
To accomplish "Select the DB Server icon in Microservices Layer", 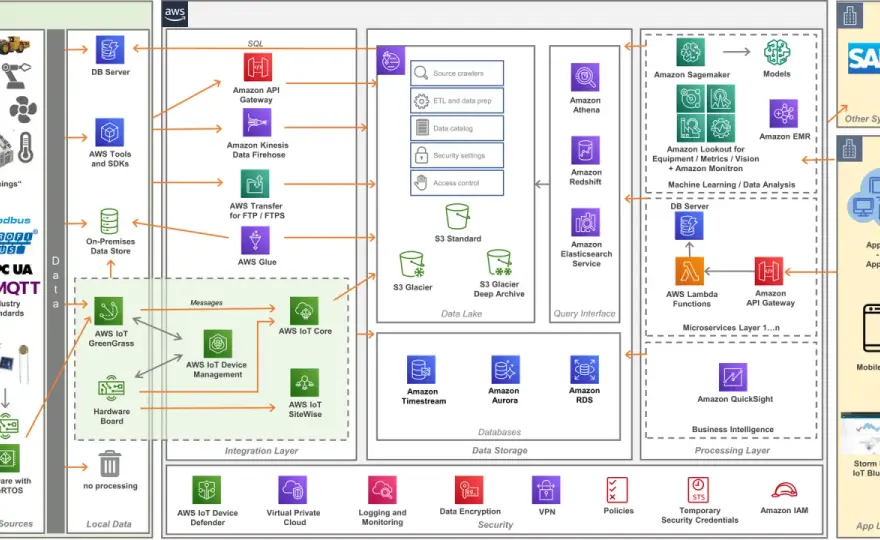I will click(689, 226).
